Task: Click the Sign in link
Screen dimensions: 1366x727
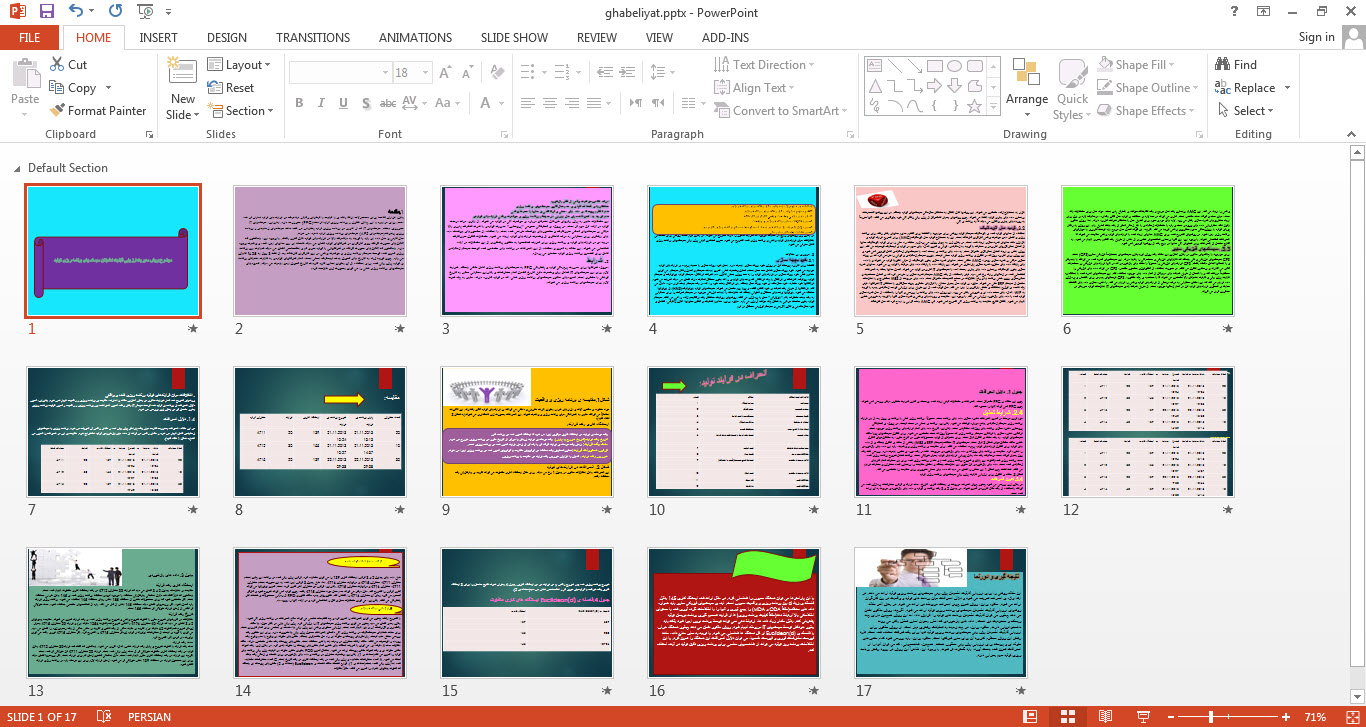Action: [x=1316, y=37]
